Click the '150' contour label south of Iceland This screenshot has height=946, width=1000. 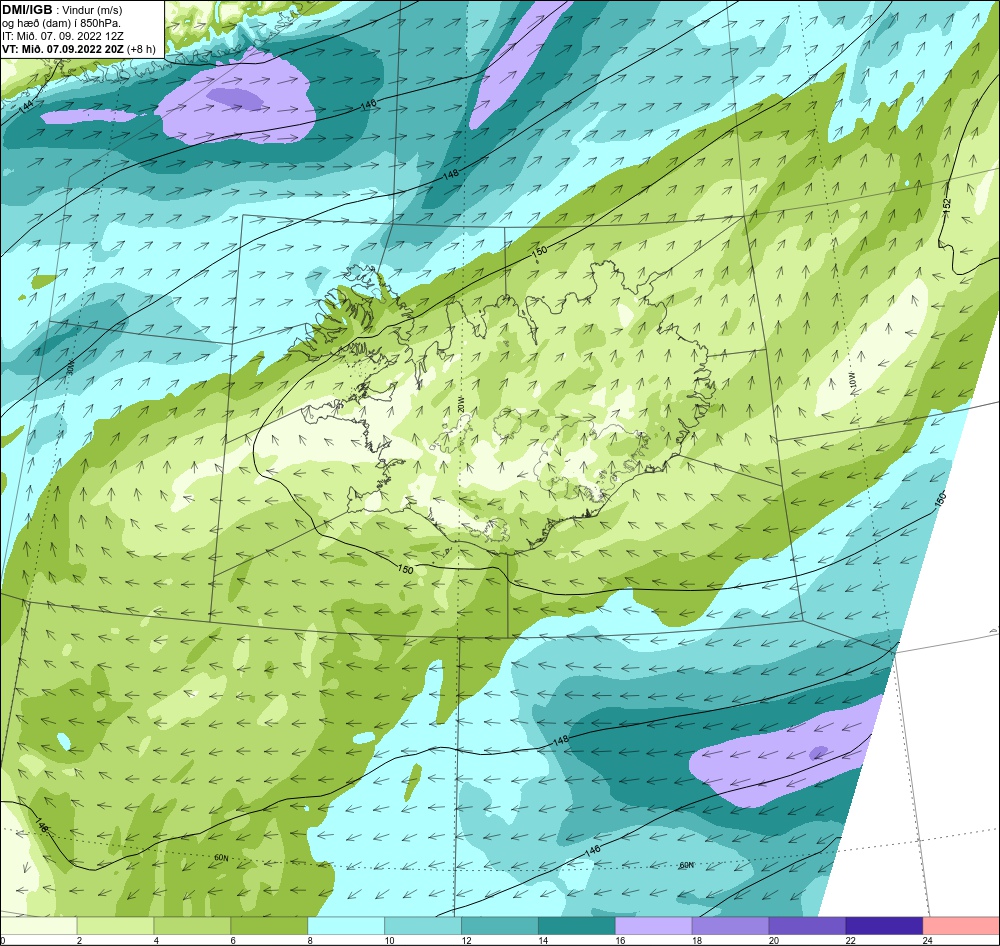pyautogui.click(x=405, y=569)
